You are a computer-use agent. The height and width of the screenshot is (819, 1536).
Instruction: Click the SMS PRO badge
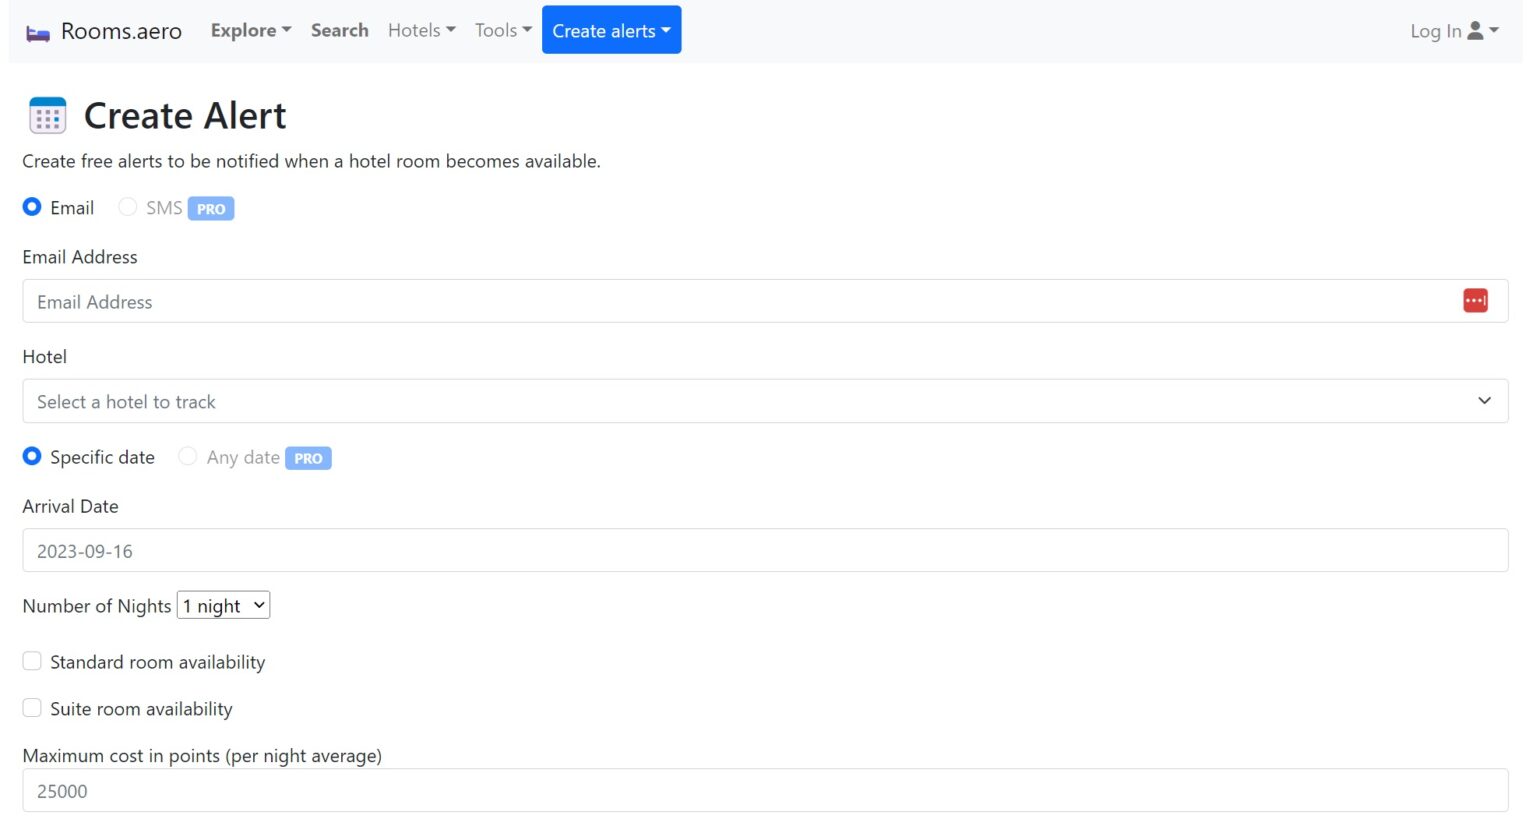(211, 209)
